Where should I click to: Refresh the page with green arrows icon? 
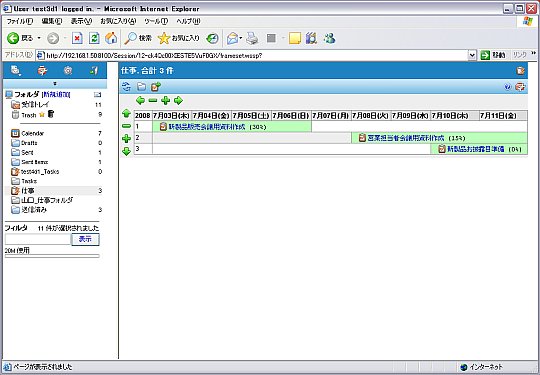point(94,38)
